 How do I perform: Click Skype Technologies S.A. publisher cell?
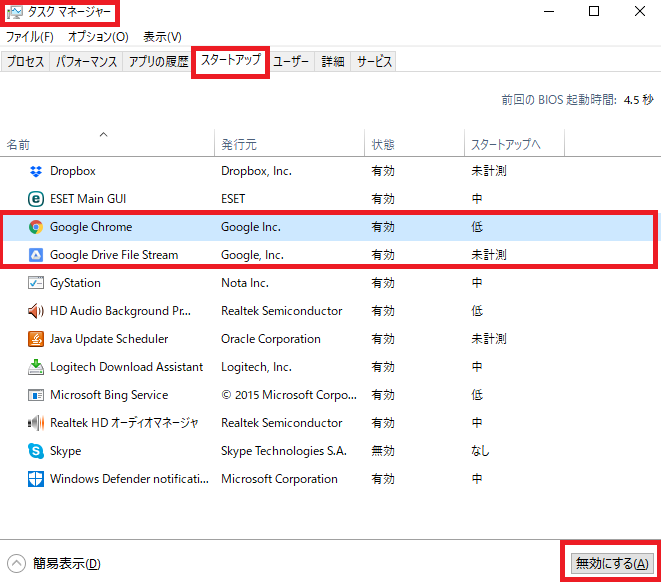pyautogui.click(x=284, y=451)
